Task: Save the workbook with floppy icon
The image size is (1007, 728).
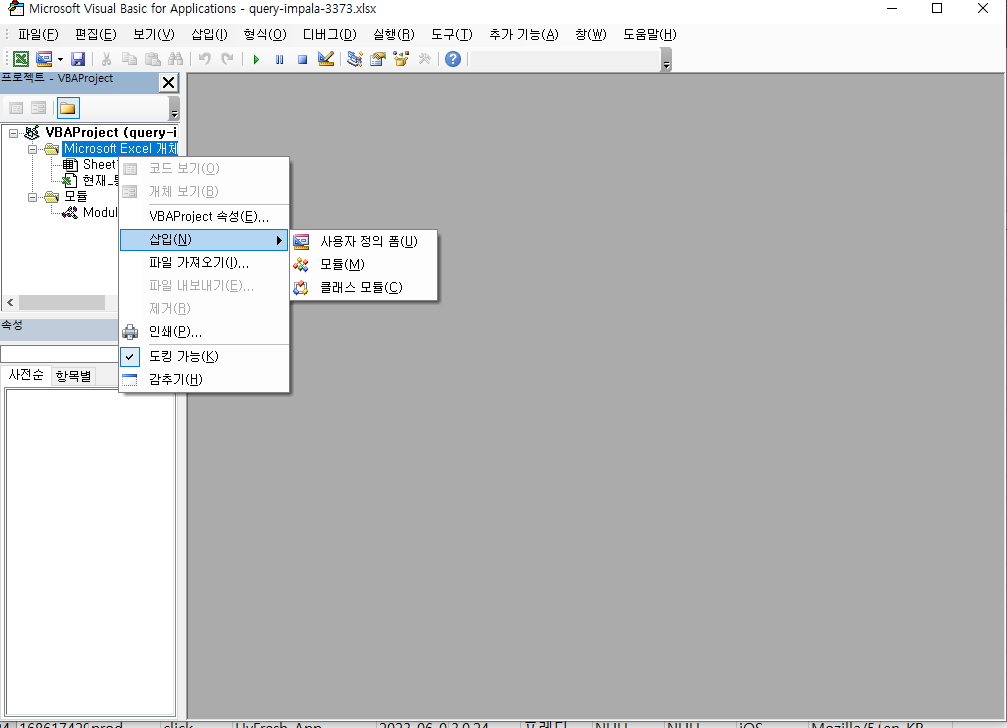Action: coord(78,59)
